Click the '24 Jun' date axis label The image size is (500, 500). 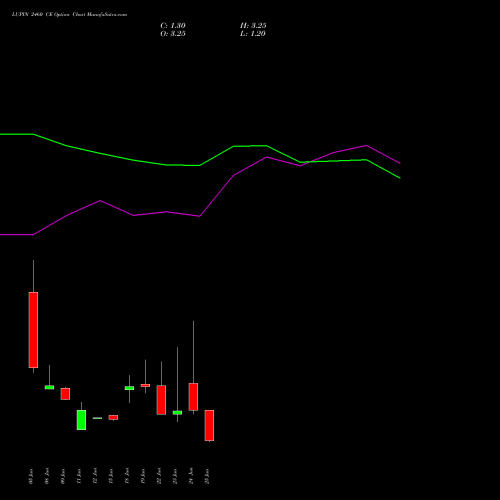click(x=191, y=476)
